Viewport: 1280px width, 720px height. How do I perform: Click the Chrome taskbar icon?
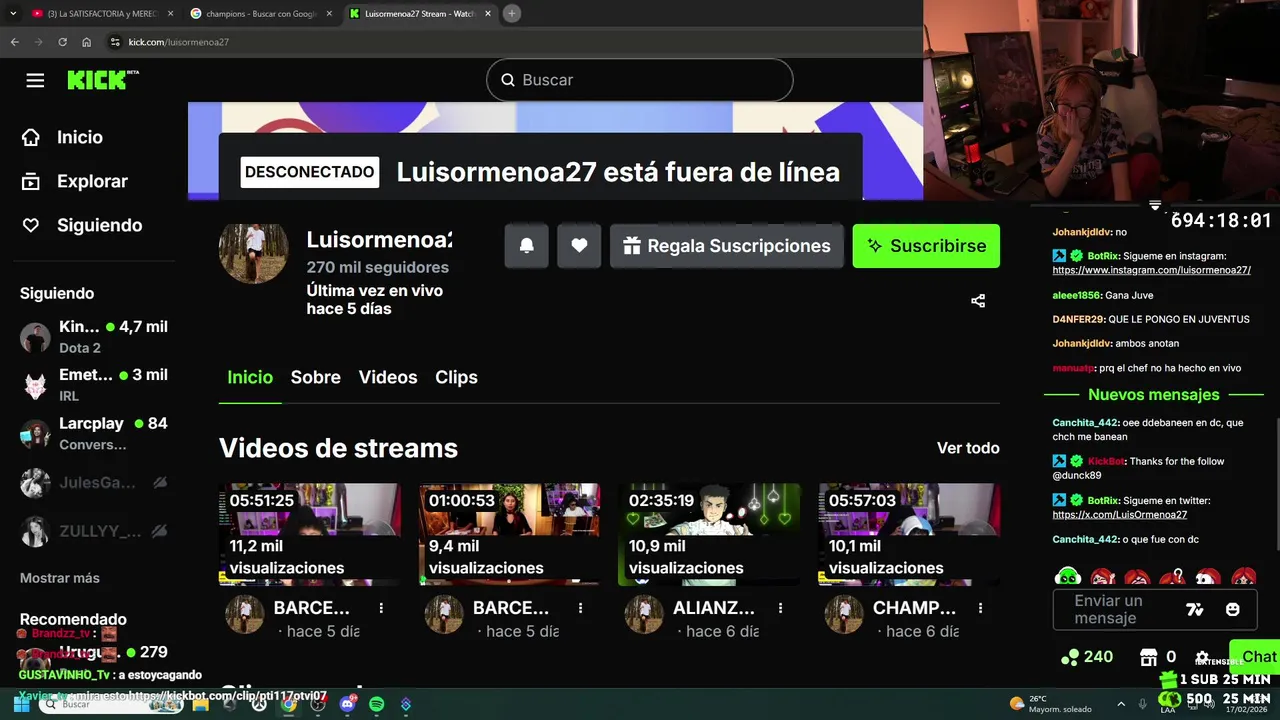pyautogui.click(x=288, y=704)
